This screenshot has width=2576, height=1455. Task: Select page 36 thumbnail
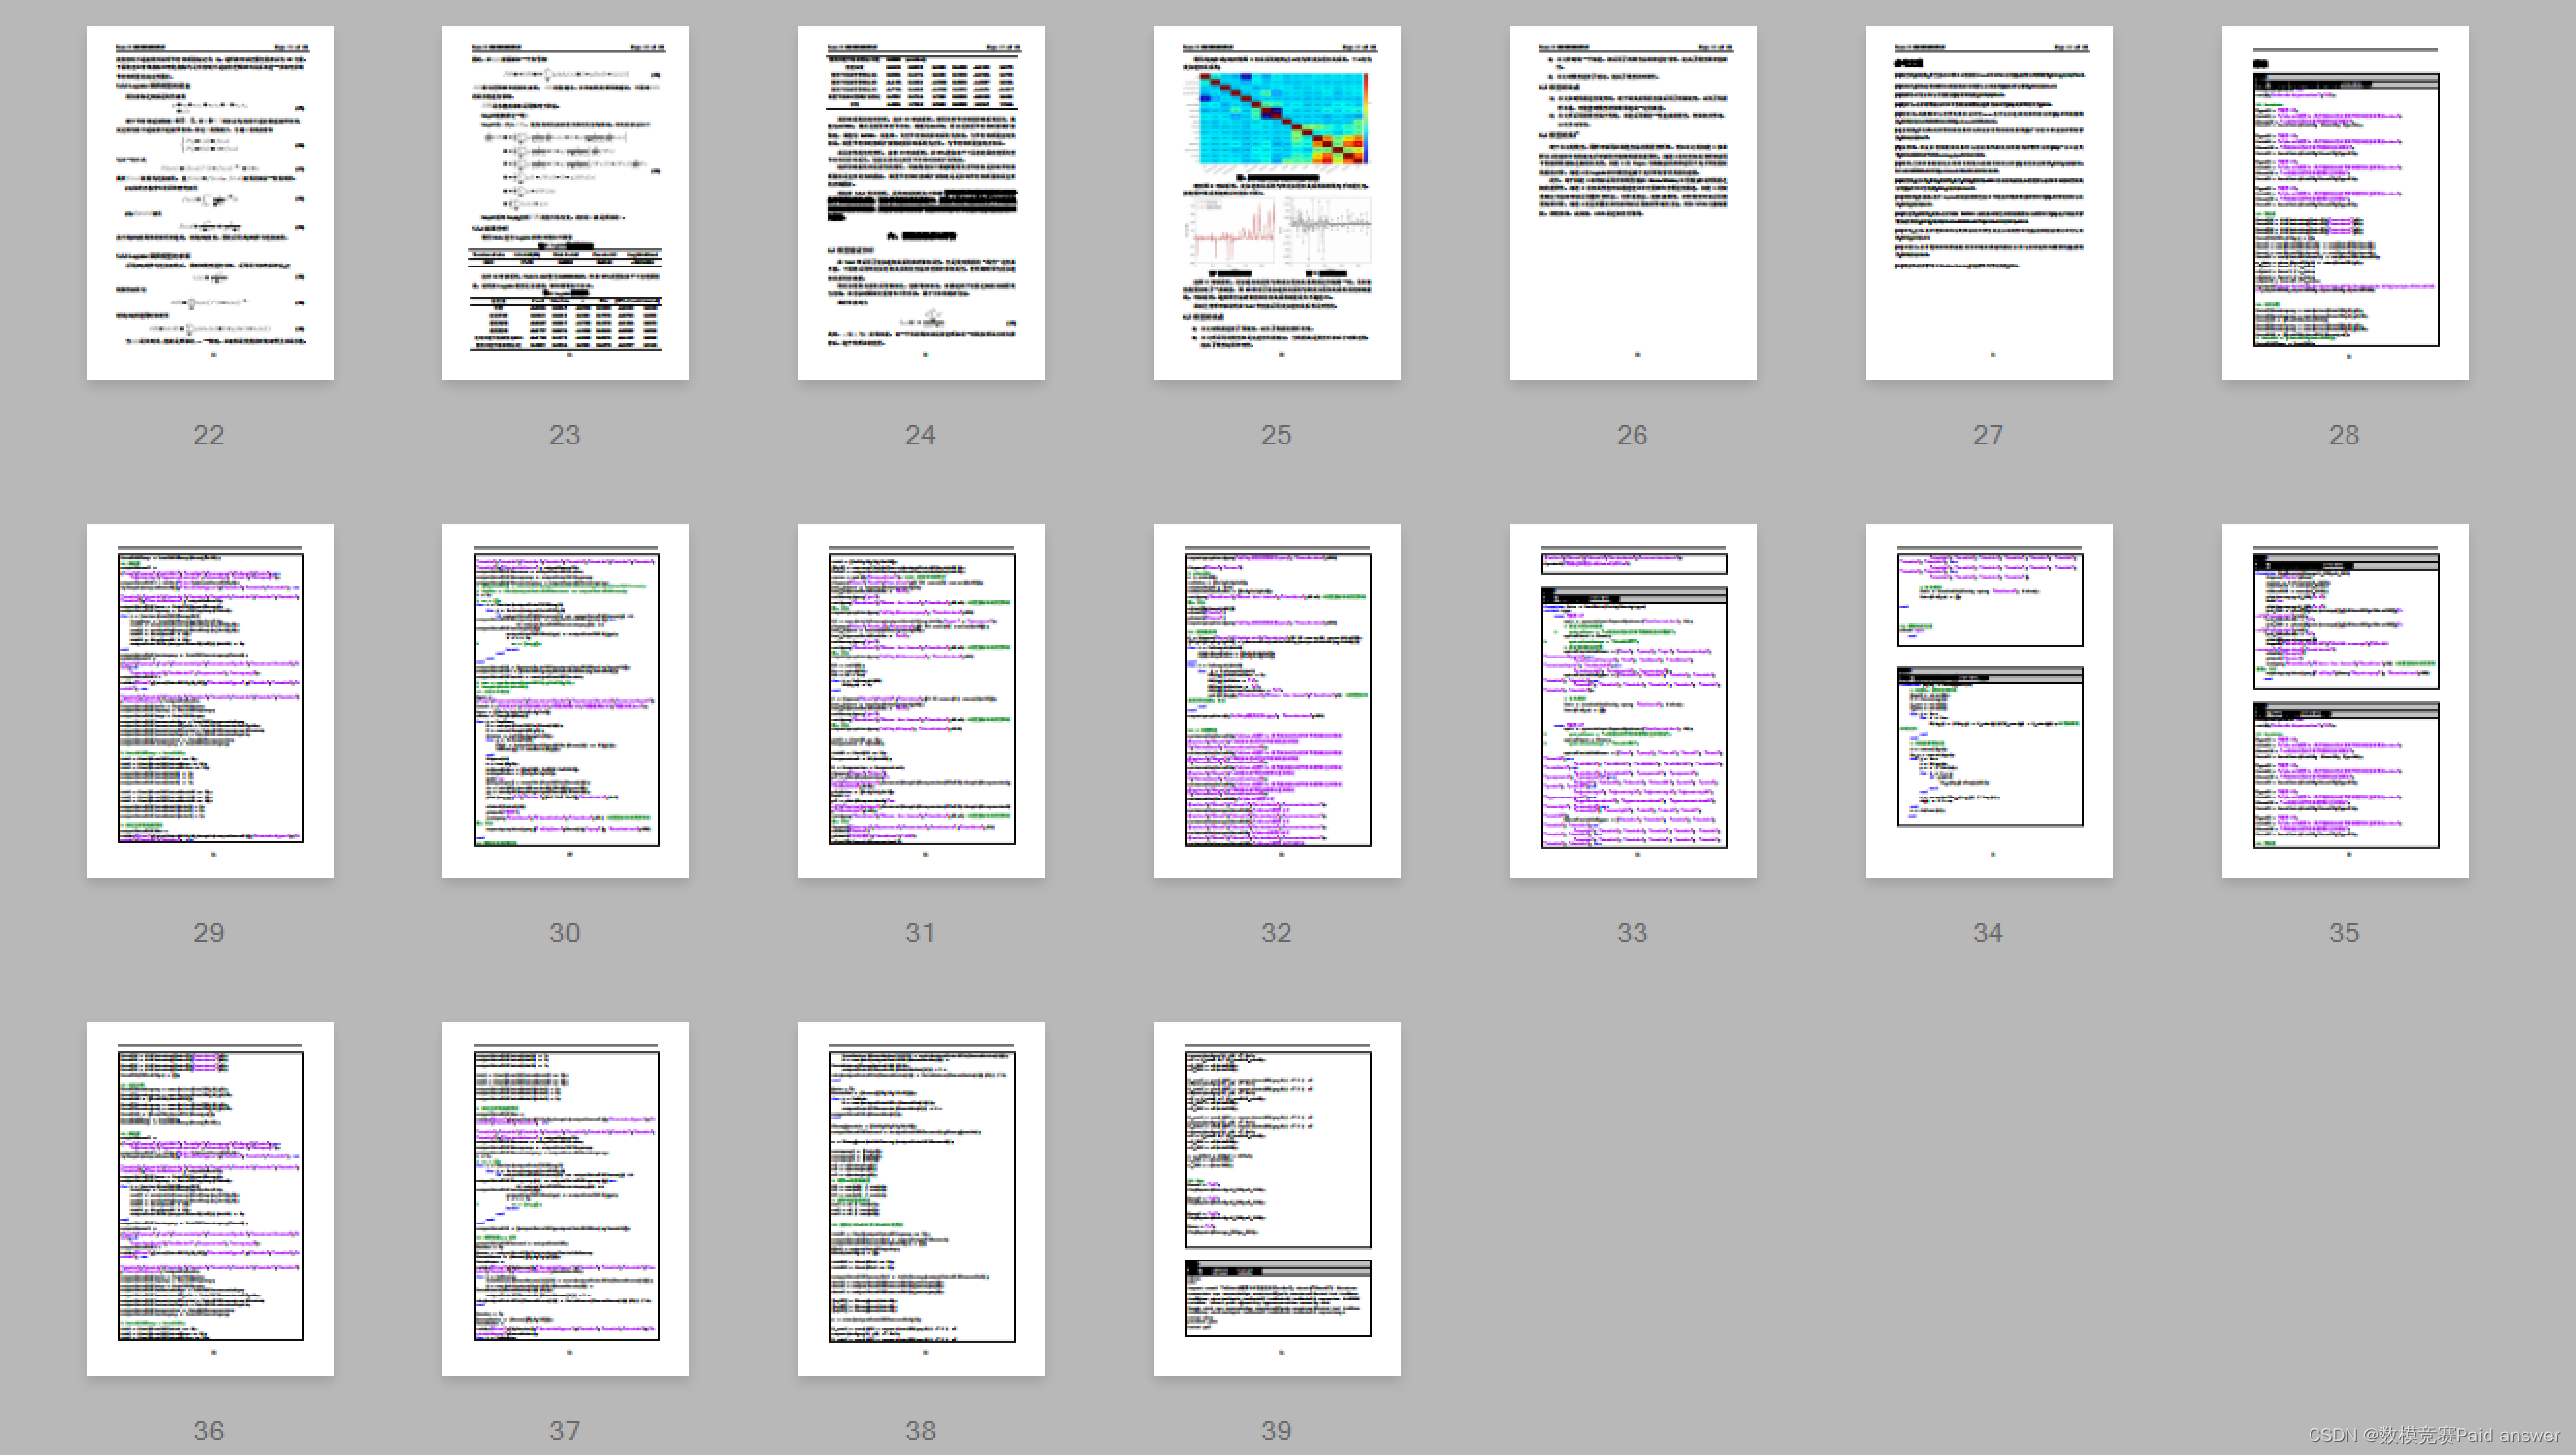(209, 1199)
